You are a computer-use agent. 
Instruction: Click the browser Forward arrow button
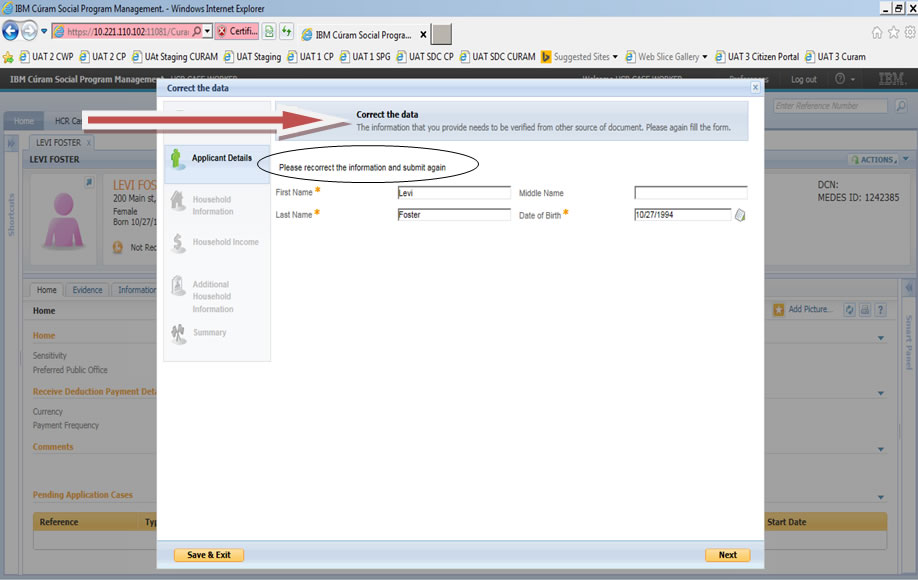point(29,30)
